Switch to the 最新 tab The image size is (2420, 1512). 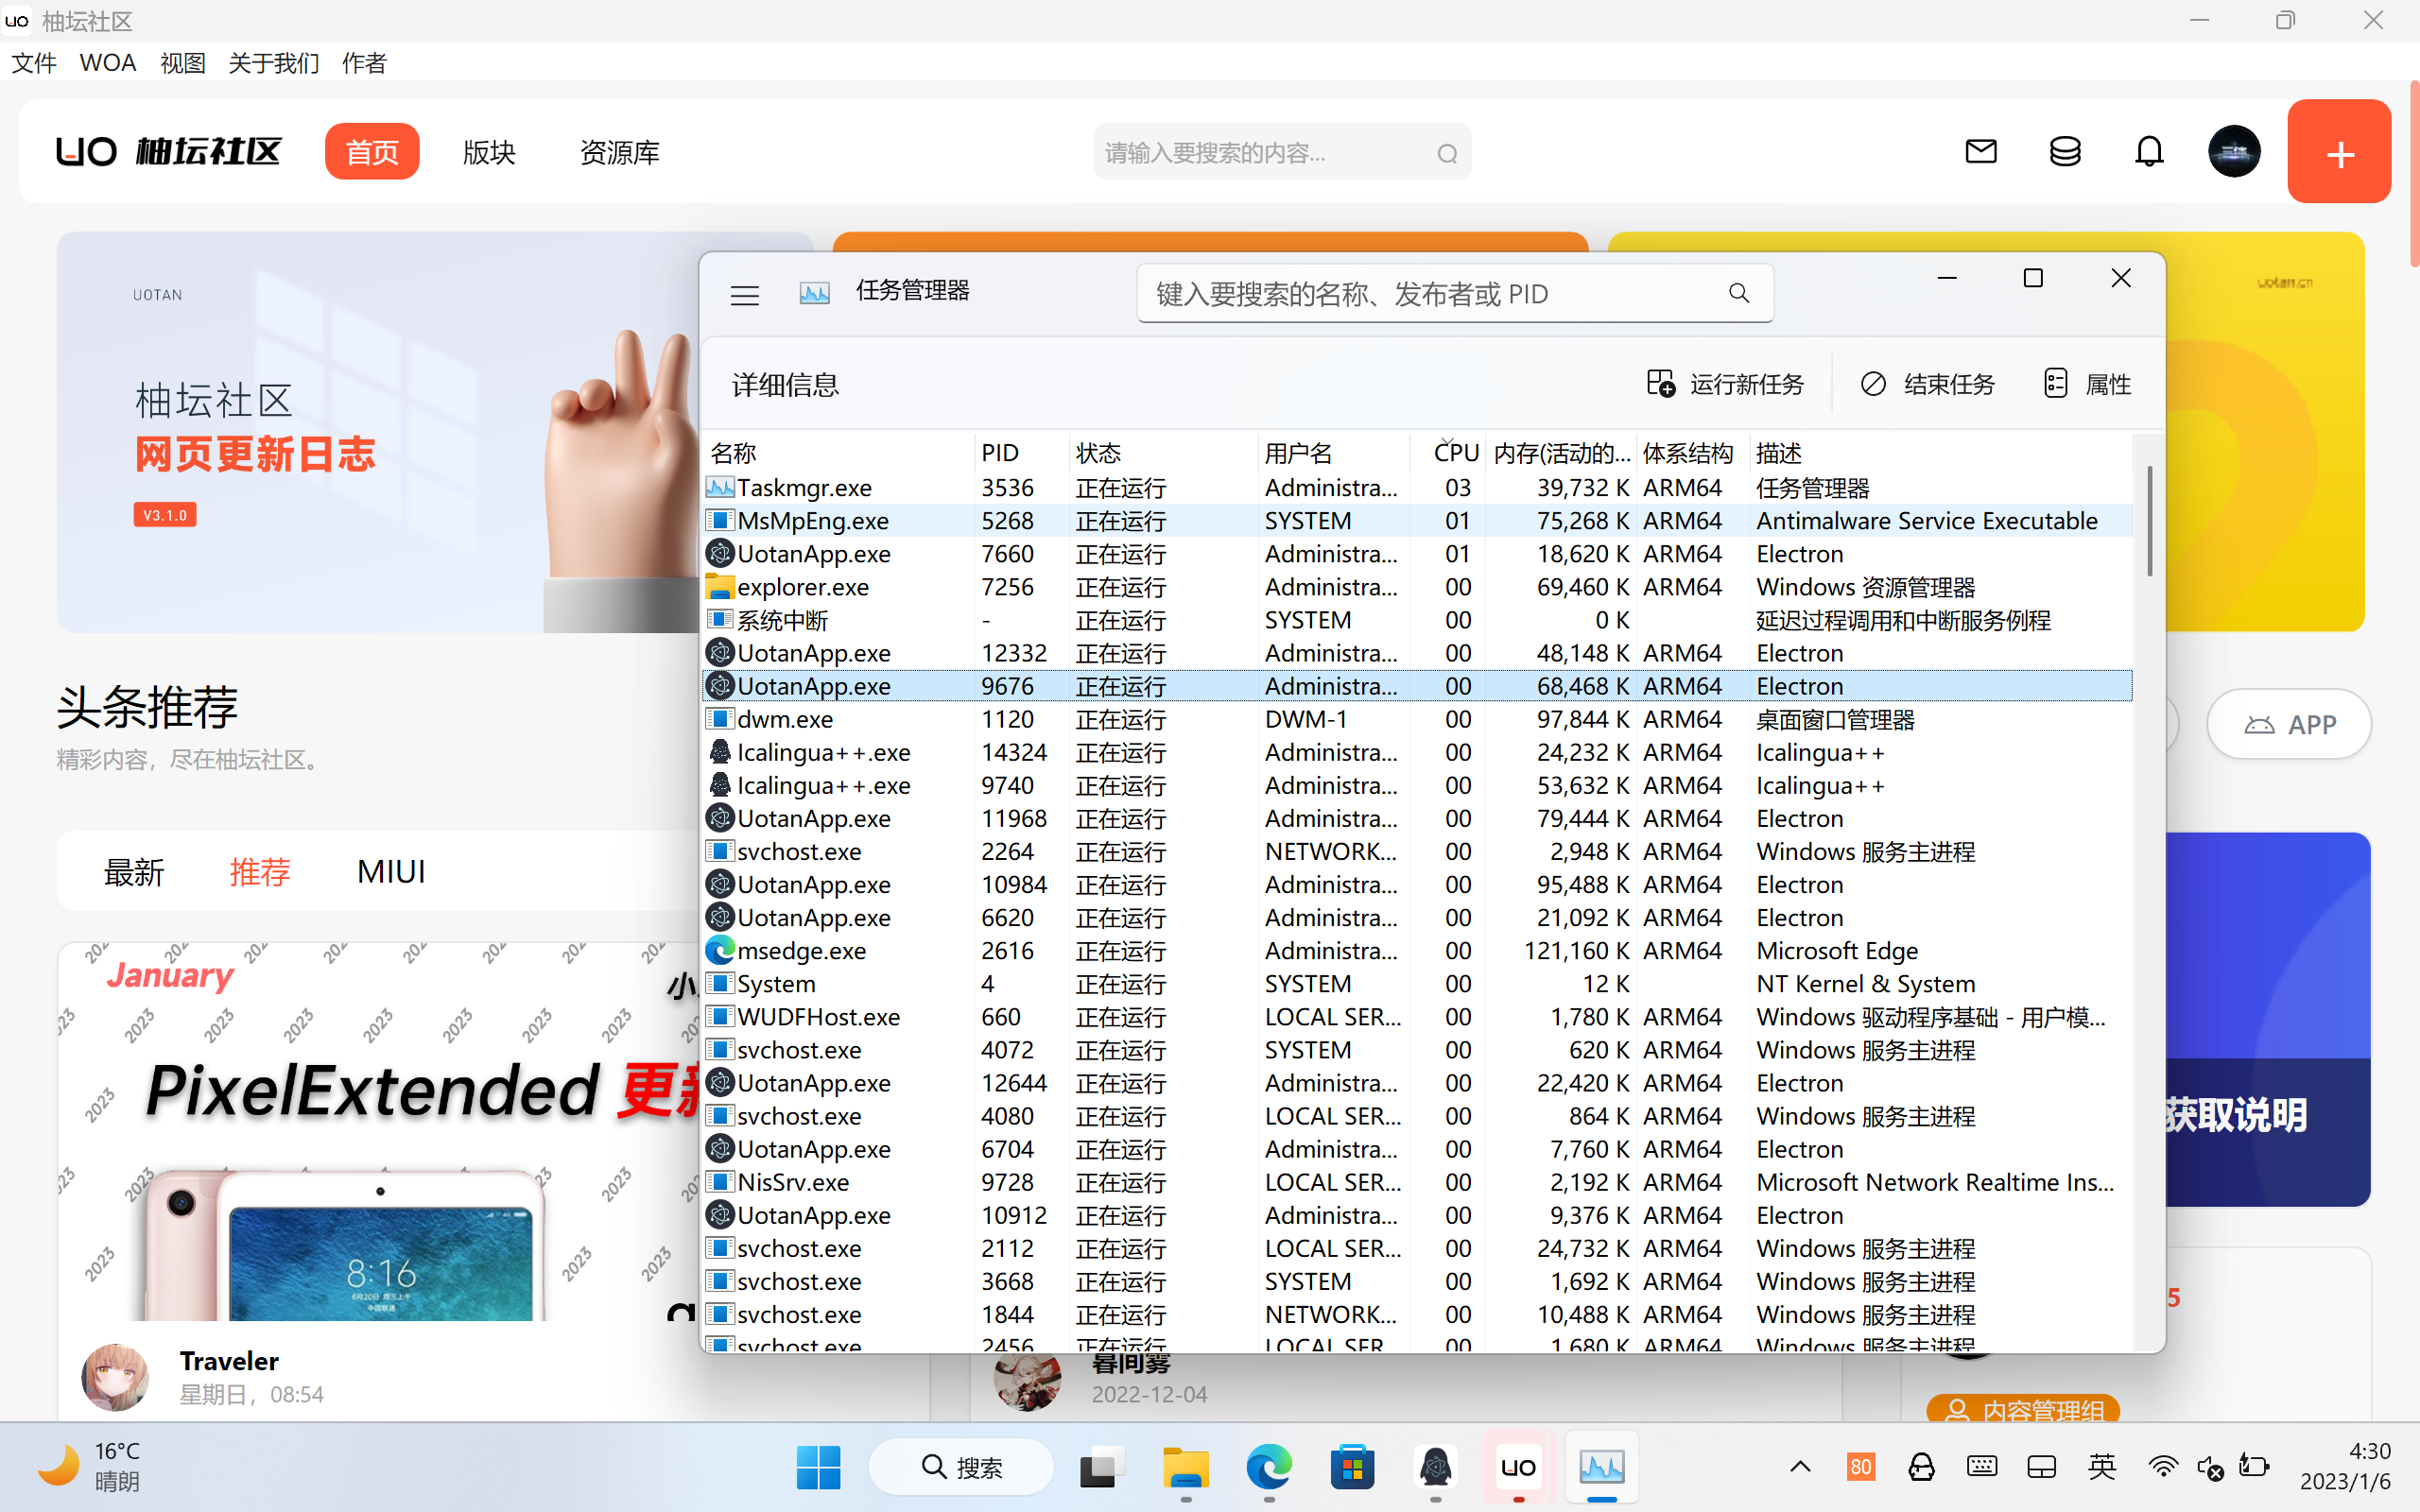(x=133, y=872)
